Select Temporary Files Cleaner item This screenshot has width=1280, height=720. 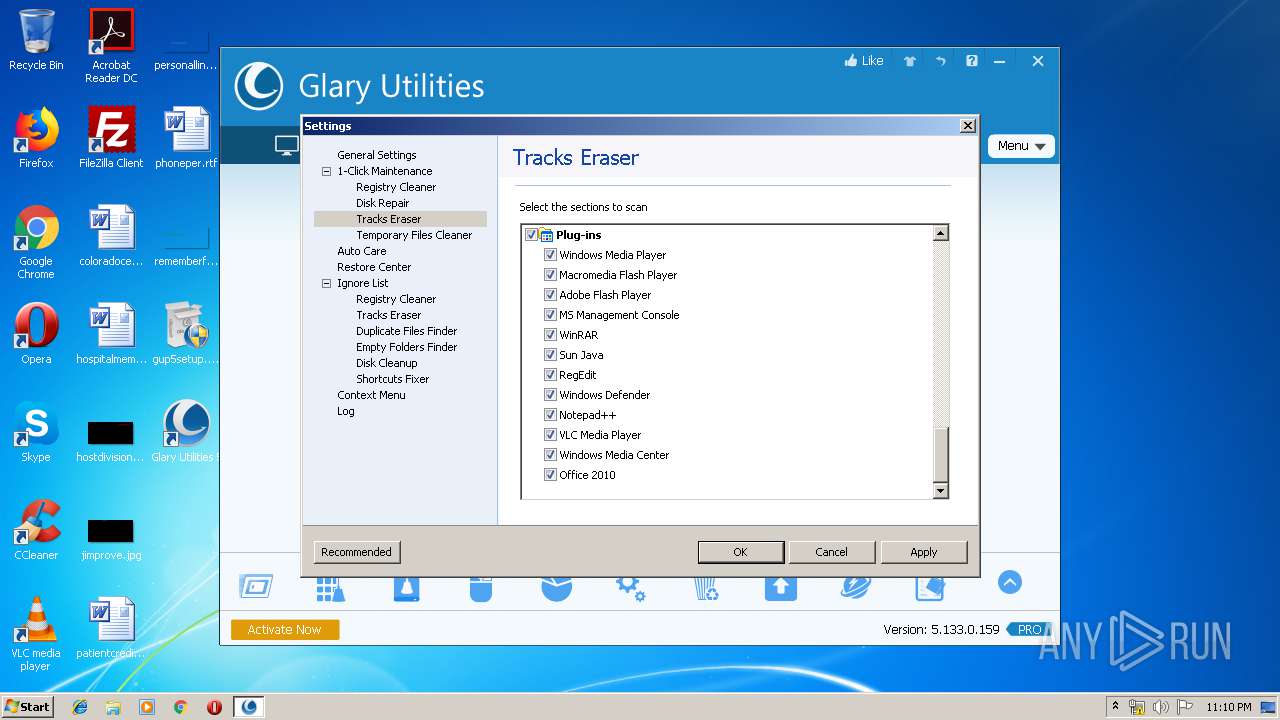click(414, 235)
